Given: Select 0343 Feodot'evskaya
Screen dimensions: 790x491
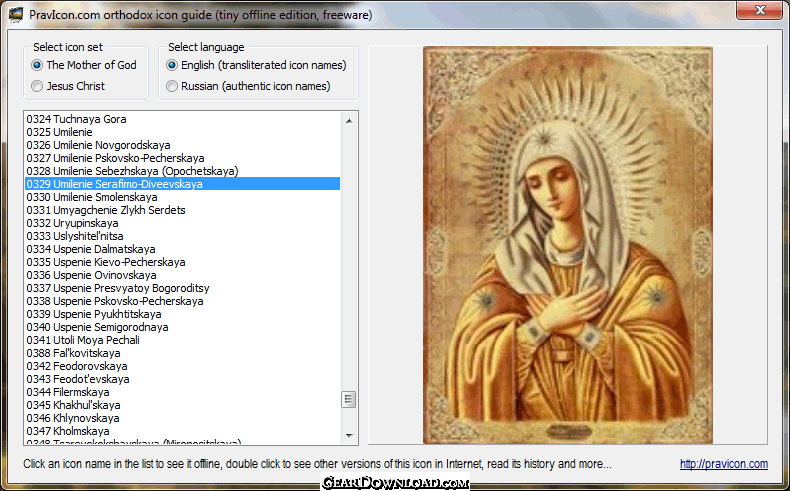Looking at the screenshot, I should click(183, 379).
